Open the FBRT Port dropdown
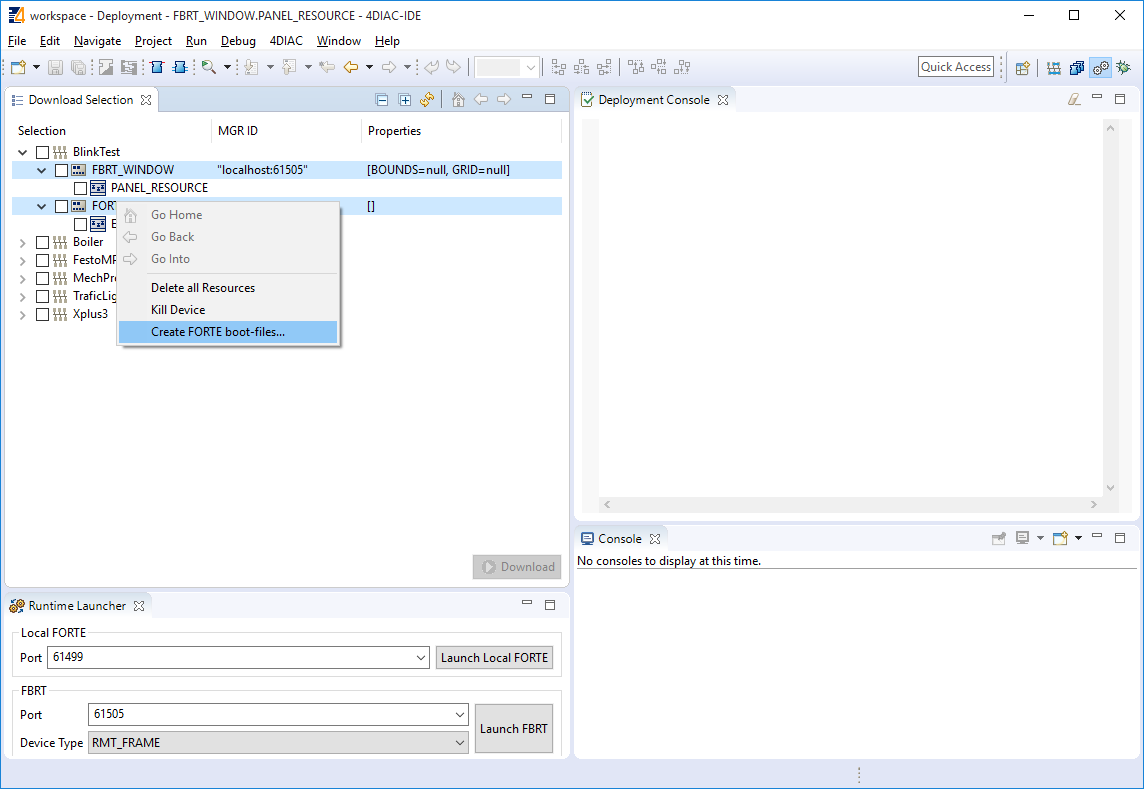 461,714
